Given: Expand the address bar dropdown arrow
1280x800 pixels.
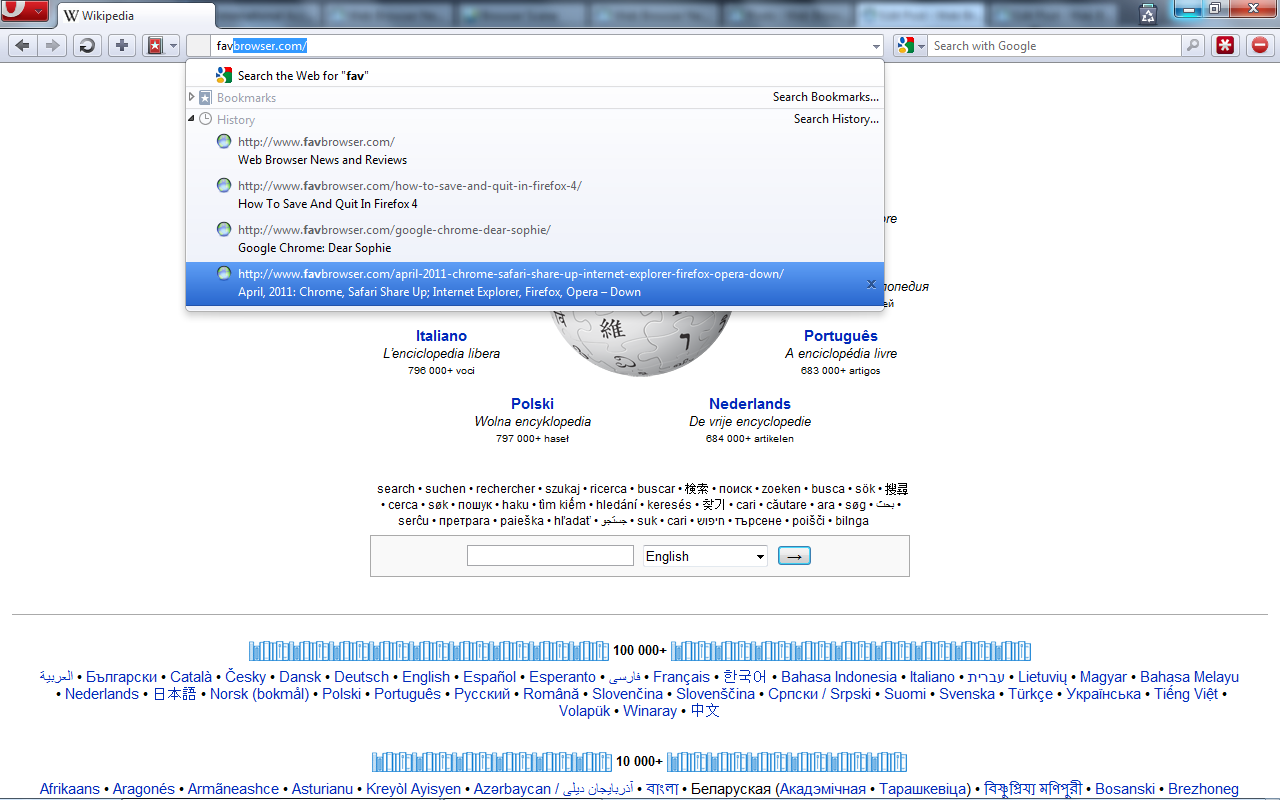Looking at the screenshot, I should (876, 46).
